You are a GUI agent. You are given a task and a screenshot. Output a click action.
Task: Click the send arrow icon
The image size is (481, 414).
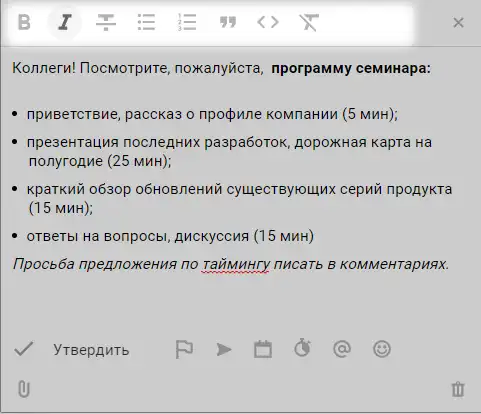(224, 350)
